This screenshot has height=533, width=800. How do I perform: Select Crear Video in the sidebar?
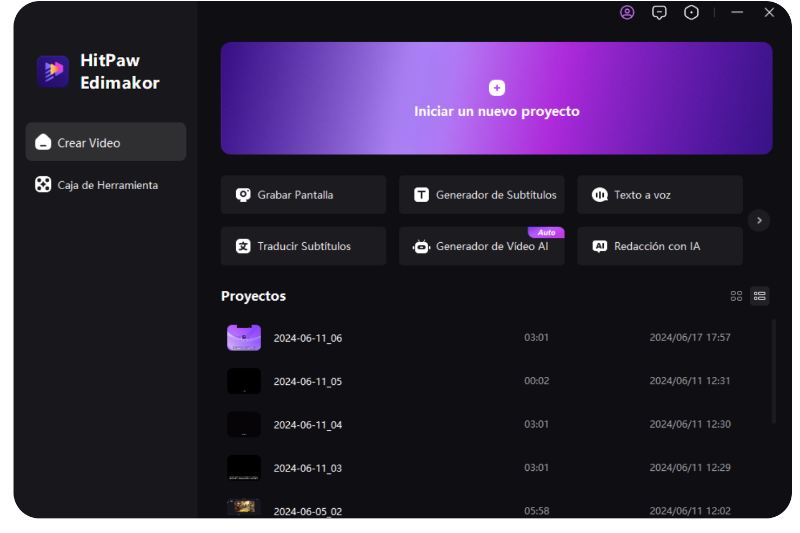106,142
